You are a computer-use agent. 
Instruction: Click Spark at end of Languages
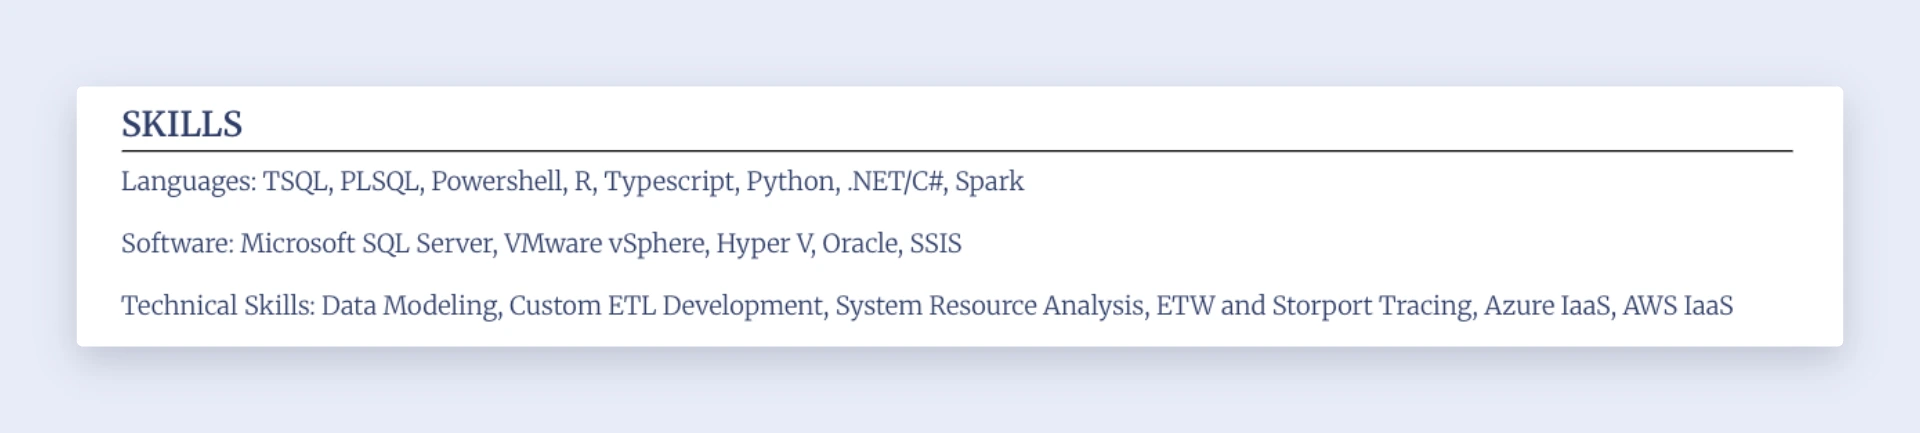989,182
